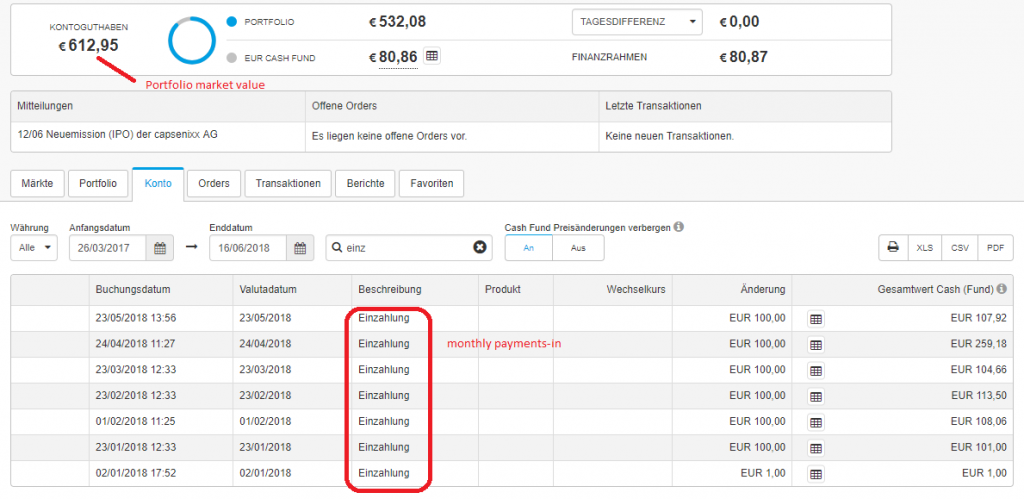The image size is (1024, 499).
Task: Clear the search field with the X icon
Action: coord(479,248)
